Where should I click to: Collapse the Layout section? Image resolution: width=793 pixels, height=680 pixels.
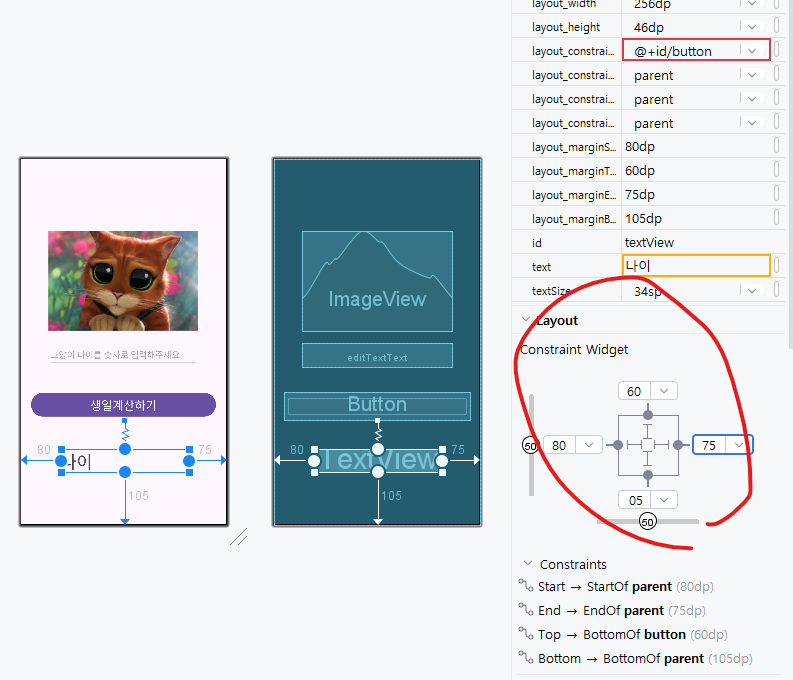(x=526, y=320)
